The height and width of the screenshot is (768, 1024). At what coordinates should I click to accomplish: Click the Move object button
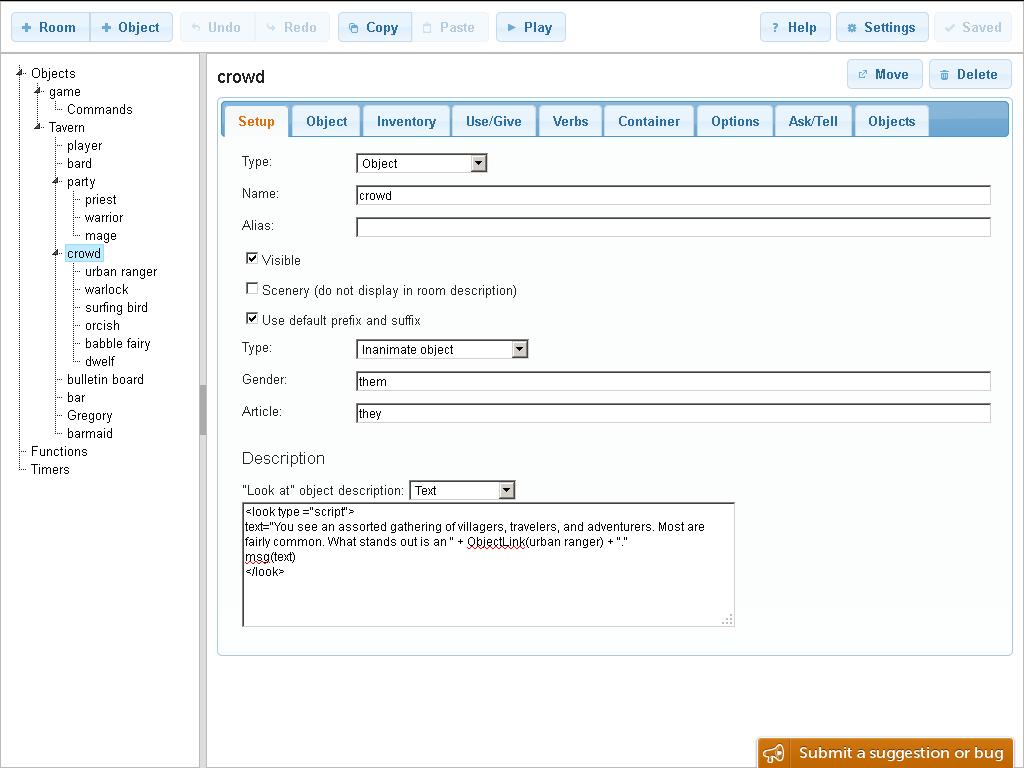(884, 74)
